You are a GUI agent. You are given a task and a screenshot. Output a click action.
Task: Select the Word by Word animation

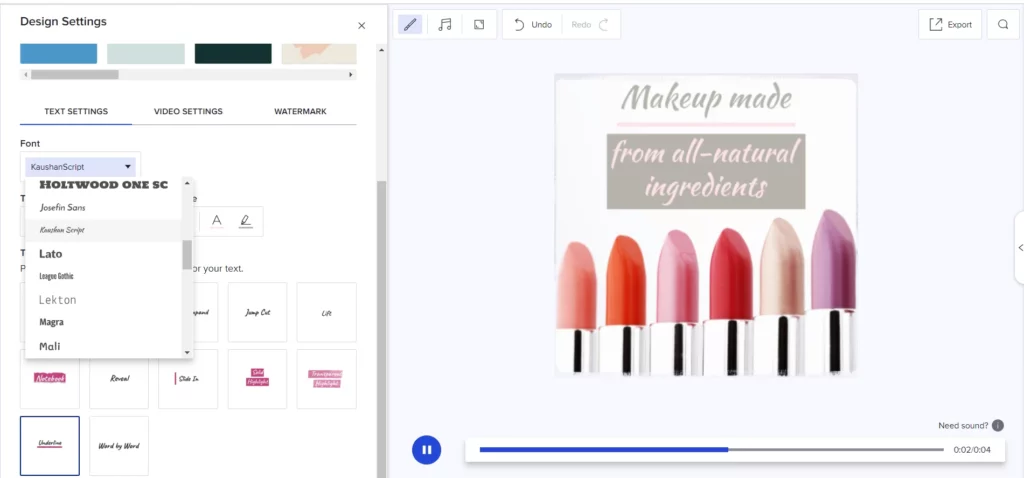click(x=119, y=446)
